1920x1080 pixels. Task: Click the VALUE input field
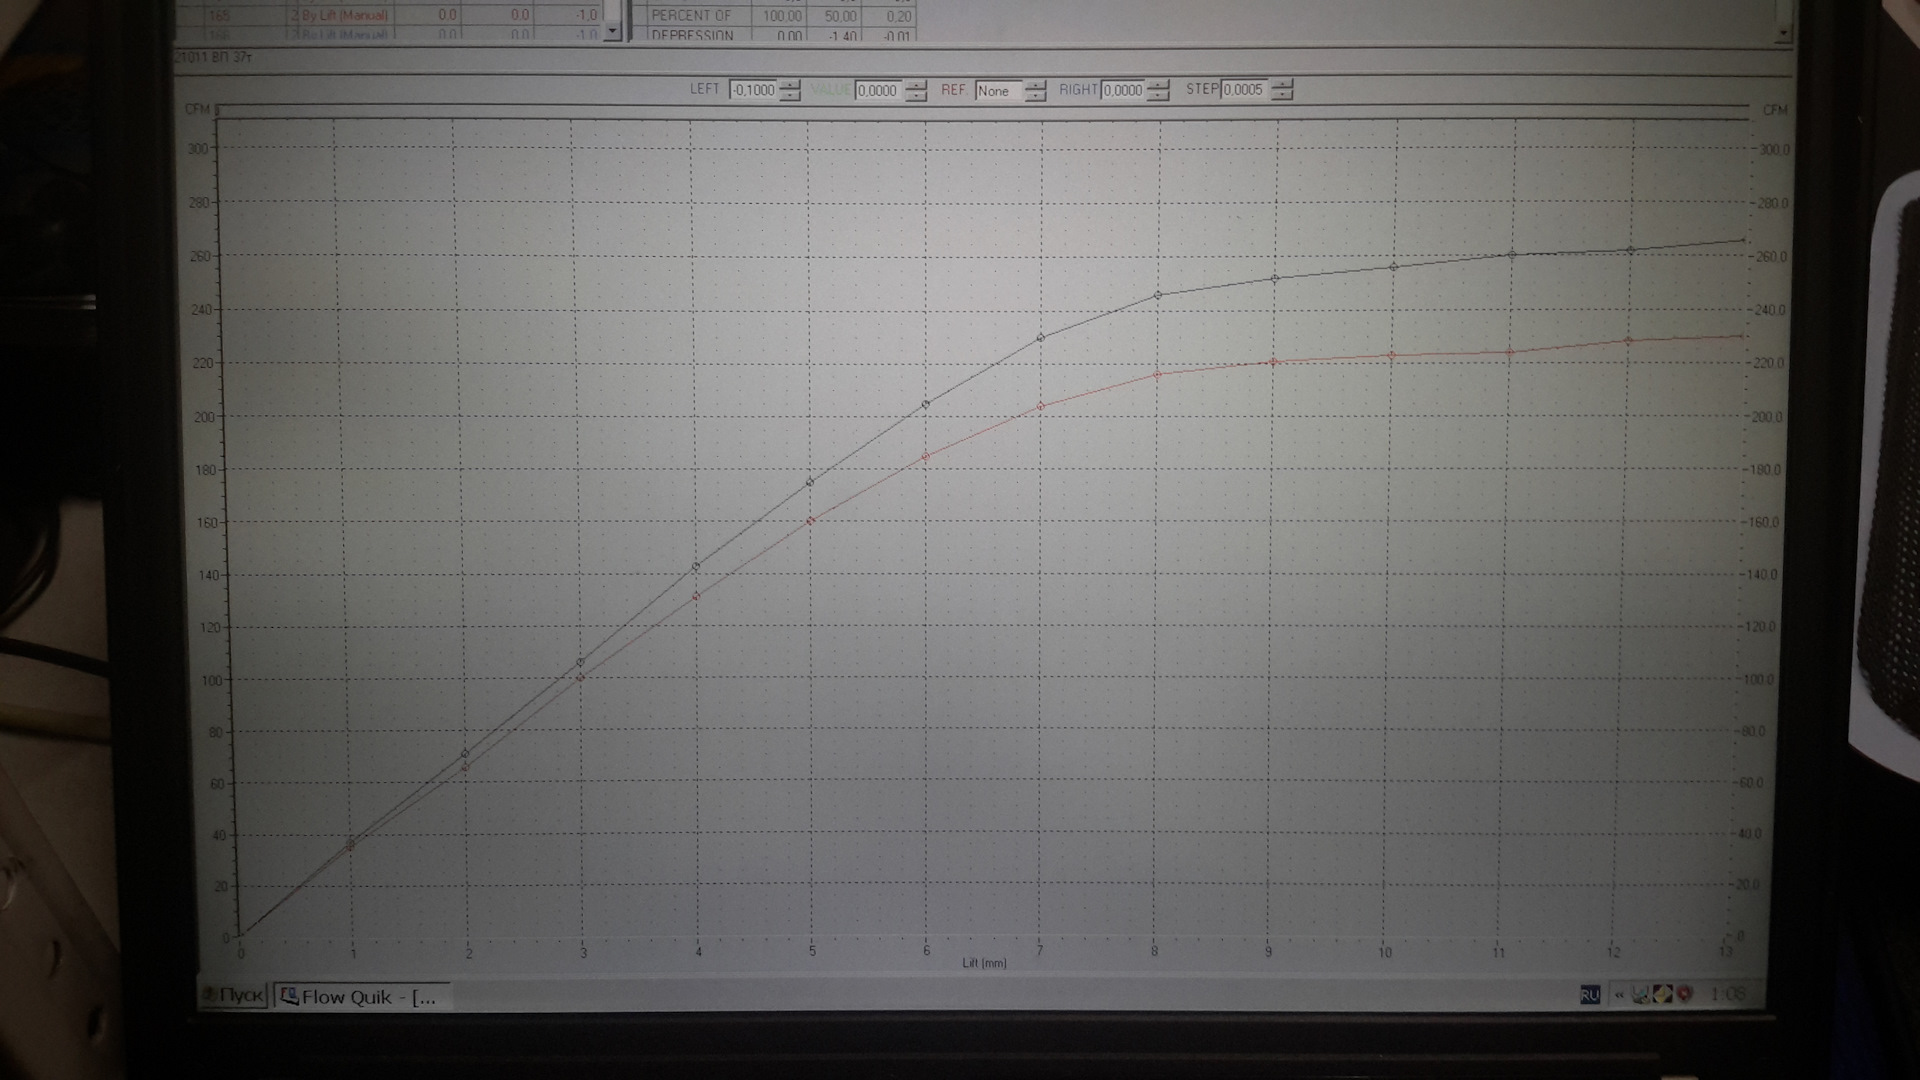[878, 91]
